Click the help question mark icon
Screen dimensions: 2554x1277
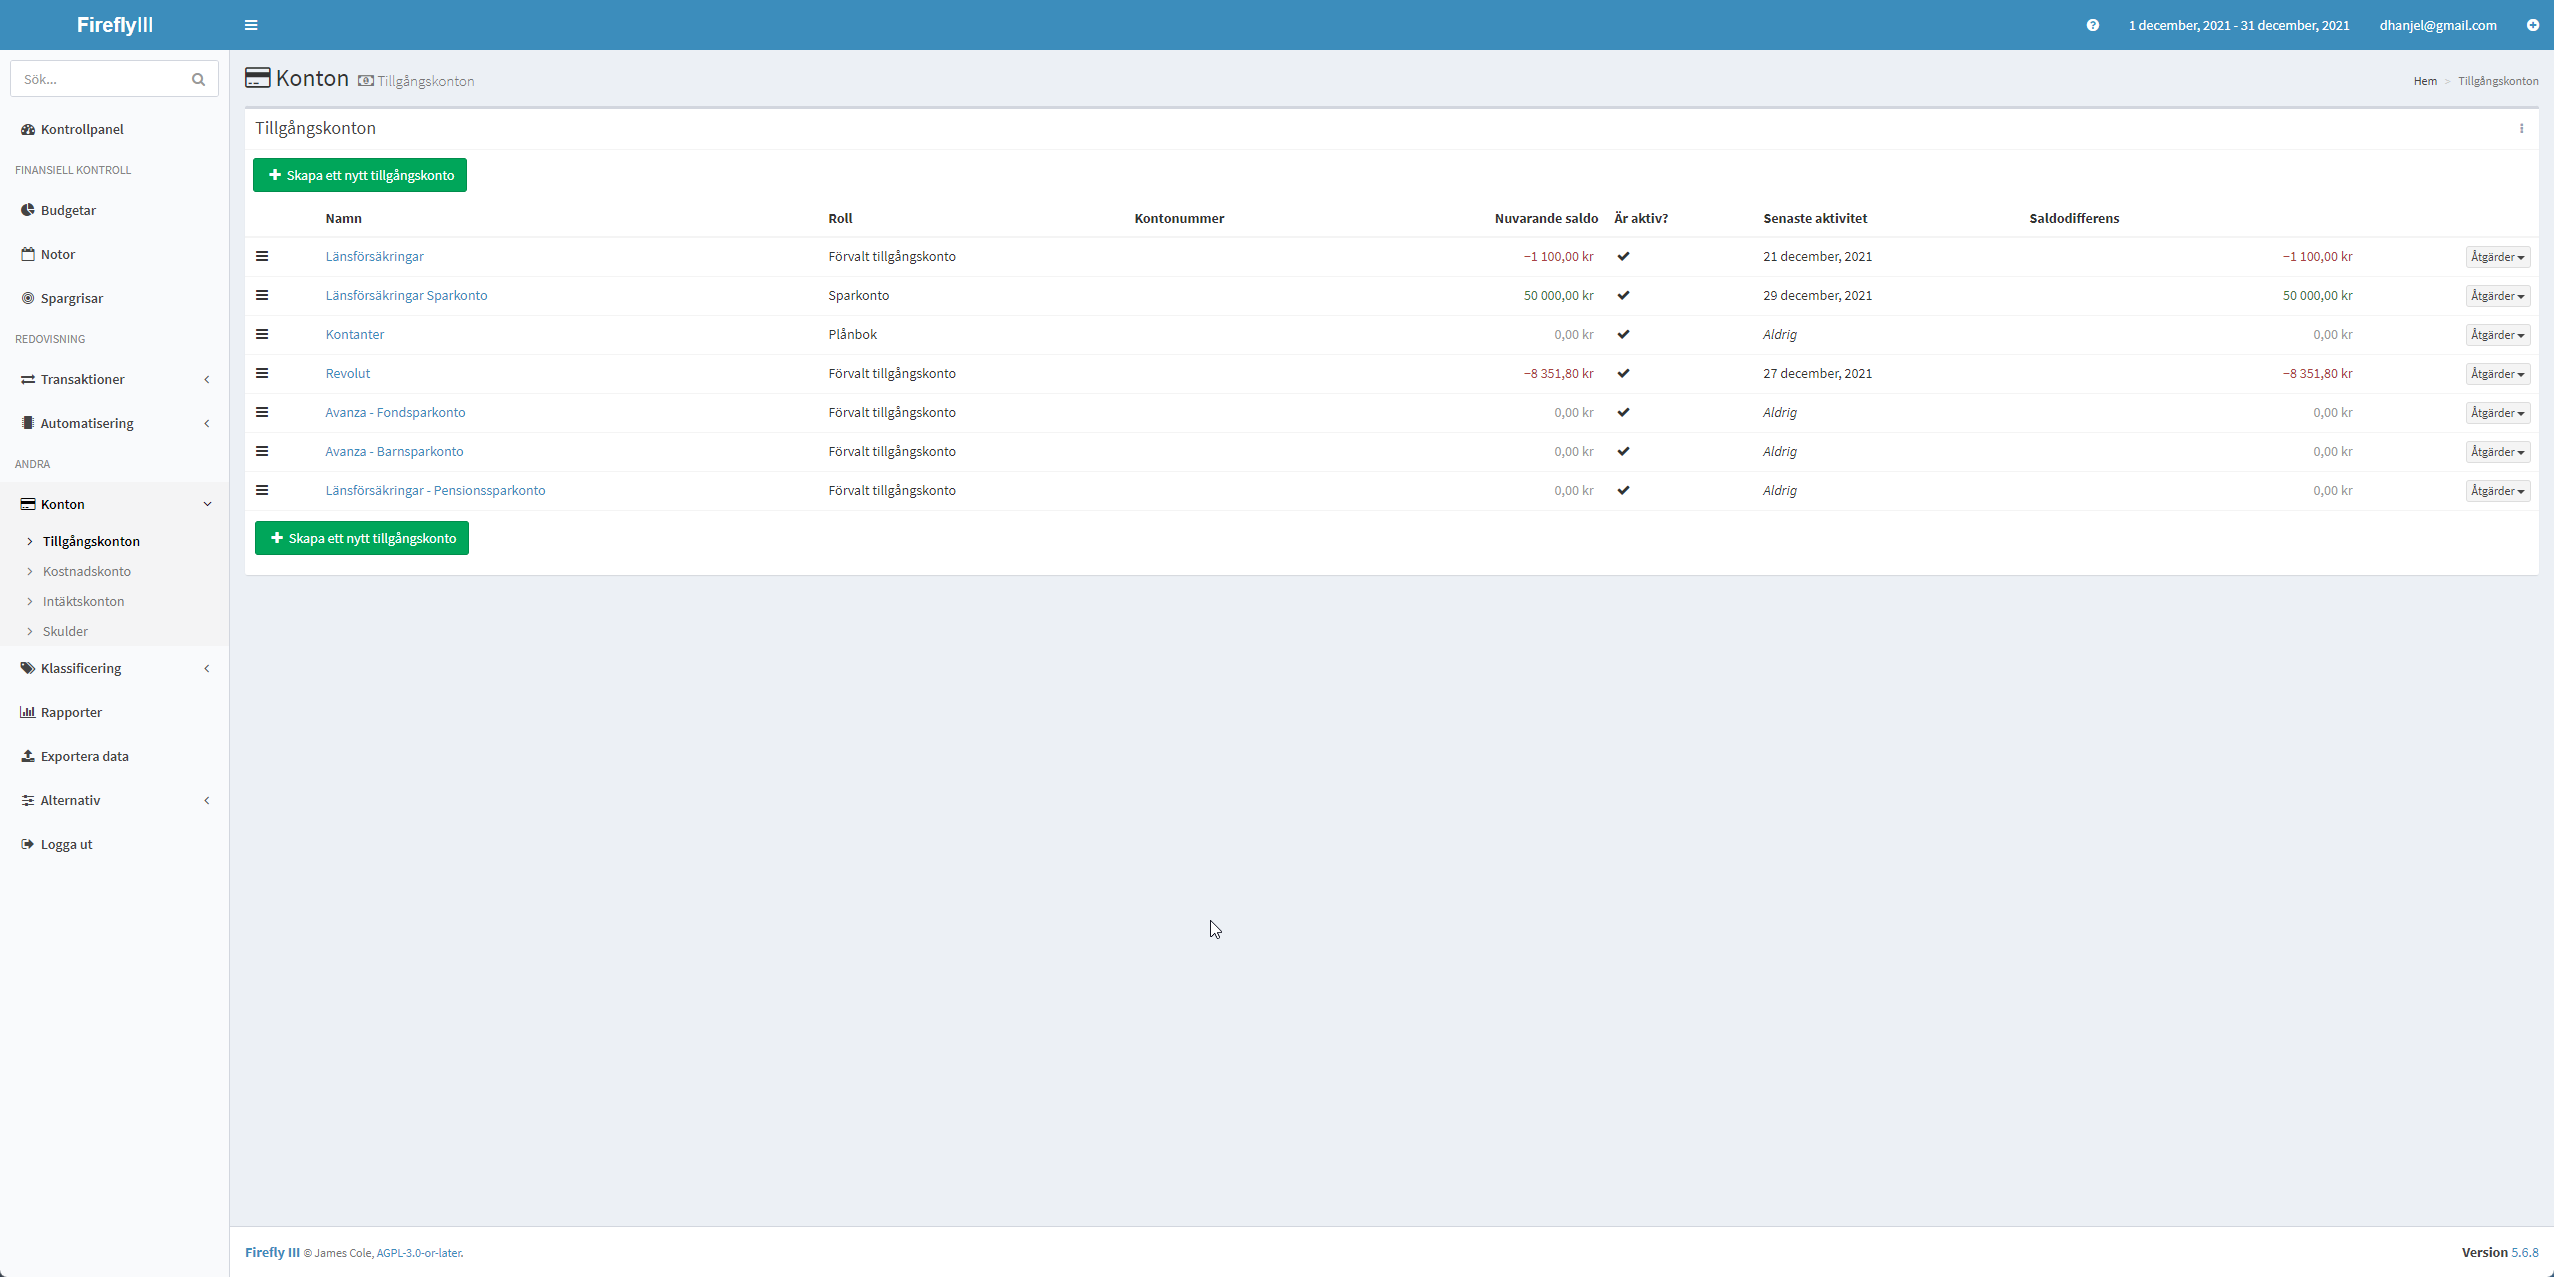pyautogui.click(x=2092, y=25)
